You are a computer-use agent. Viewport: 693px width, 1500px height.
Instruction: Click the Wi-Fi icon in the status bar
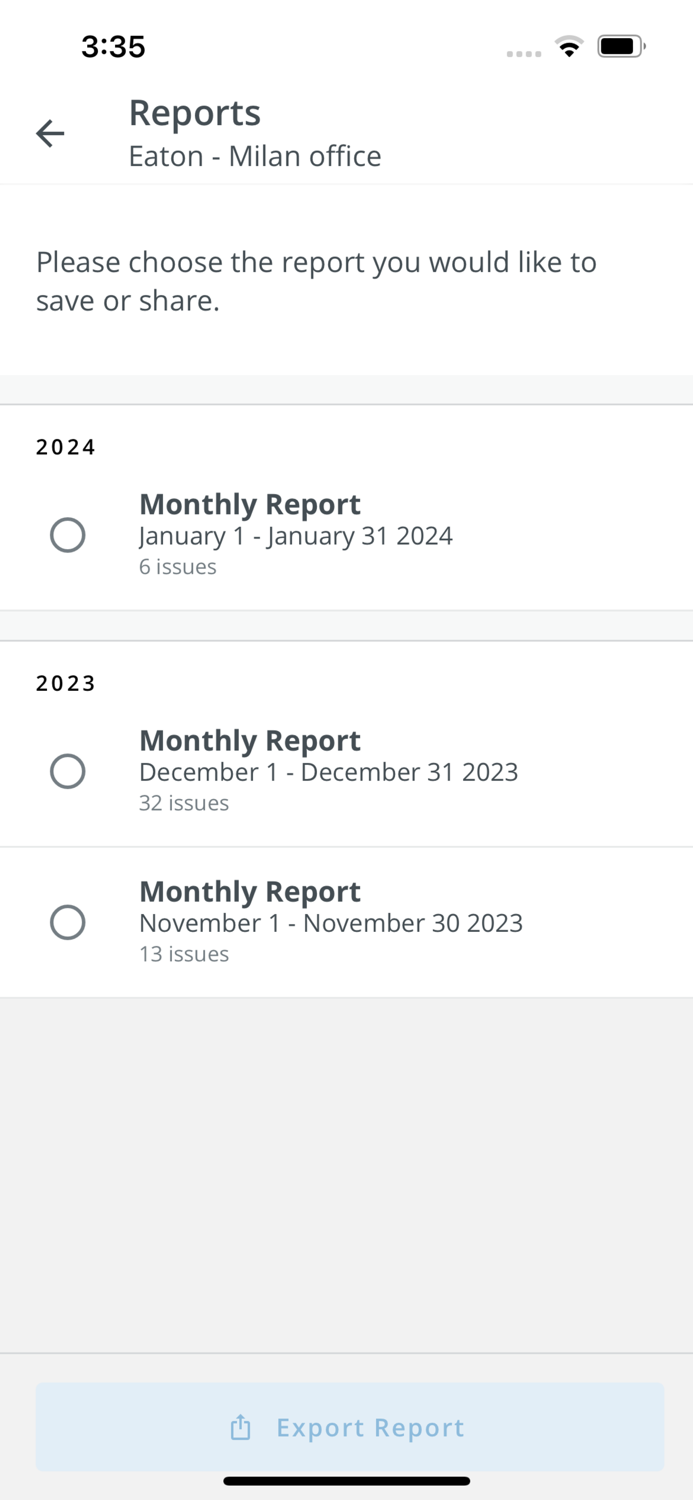point(568,46)
